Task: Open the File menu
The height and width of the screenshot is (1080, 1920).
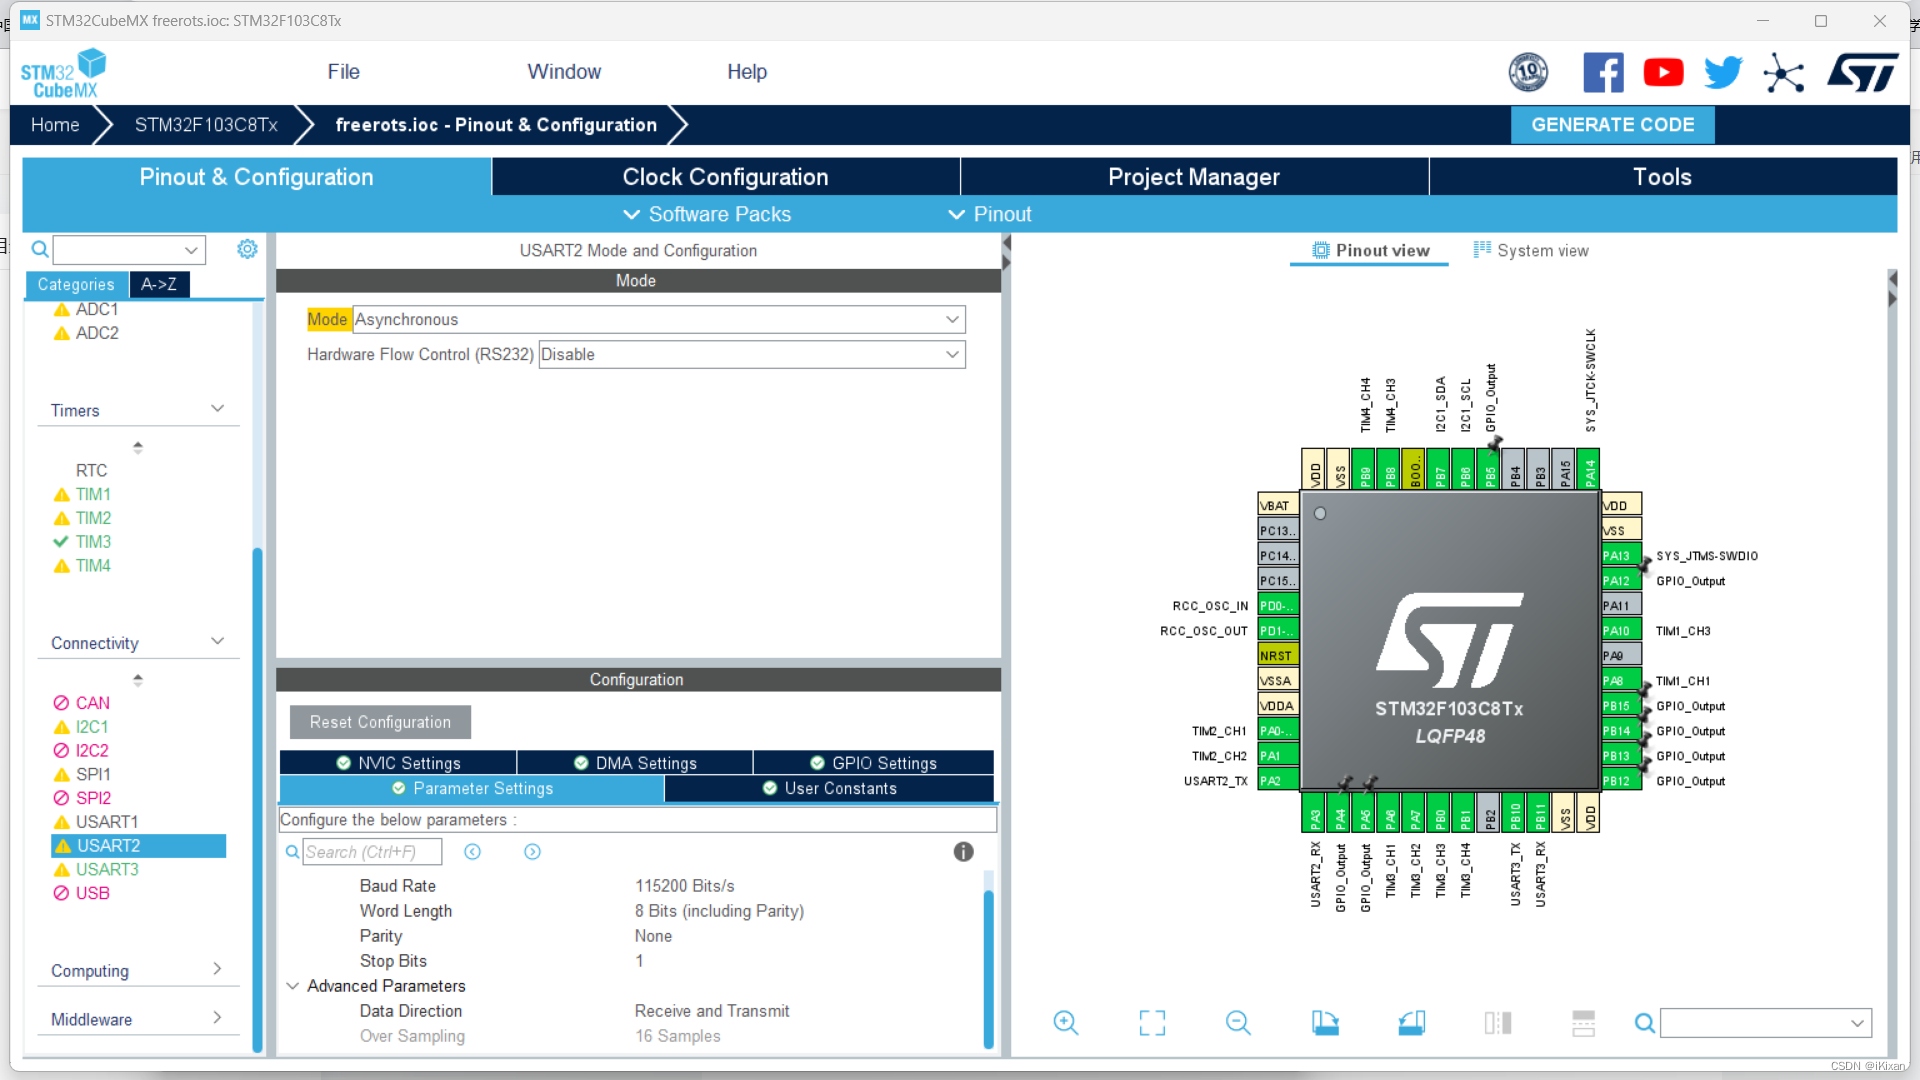Action: (x=343, y=71)
